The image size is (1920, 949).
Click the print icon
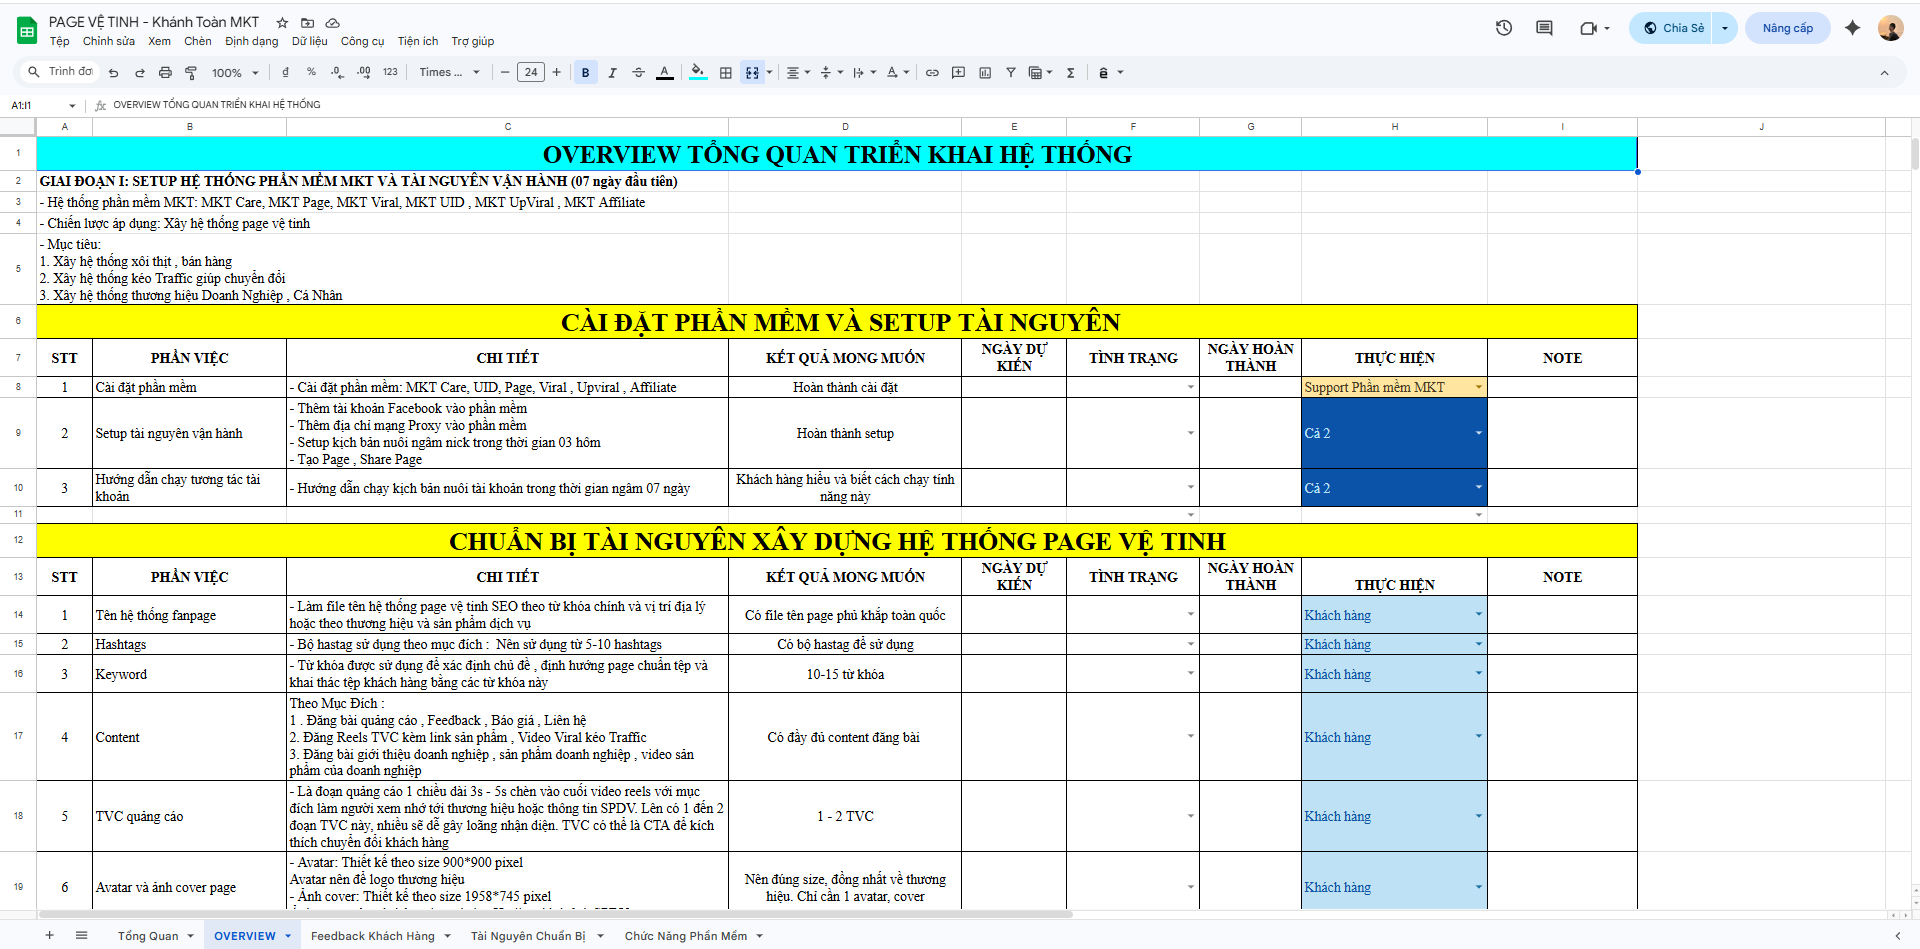(x=165, y=73)
